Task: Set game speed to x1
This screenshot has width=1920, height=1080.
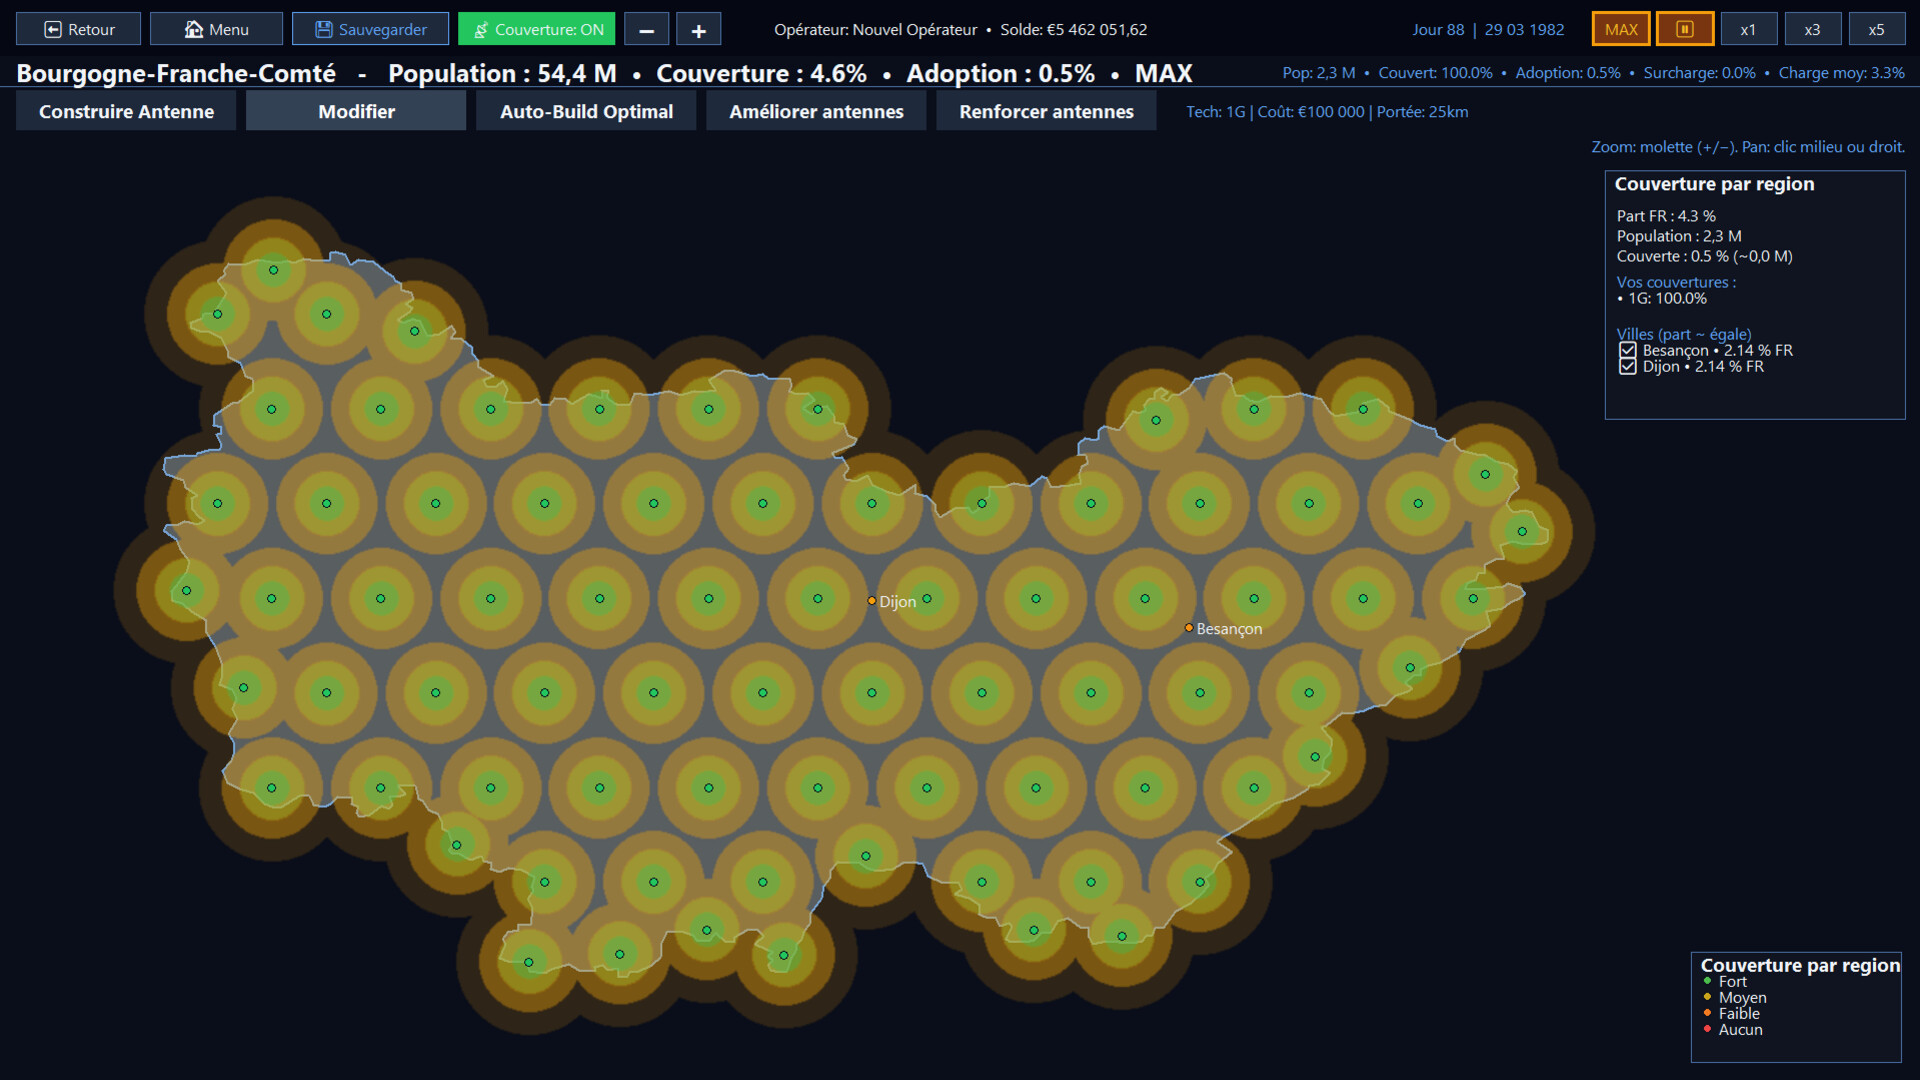Action: pos(1748,29)
